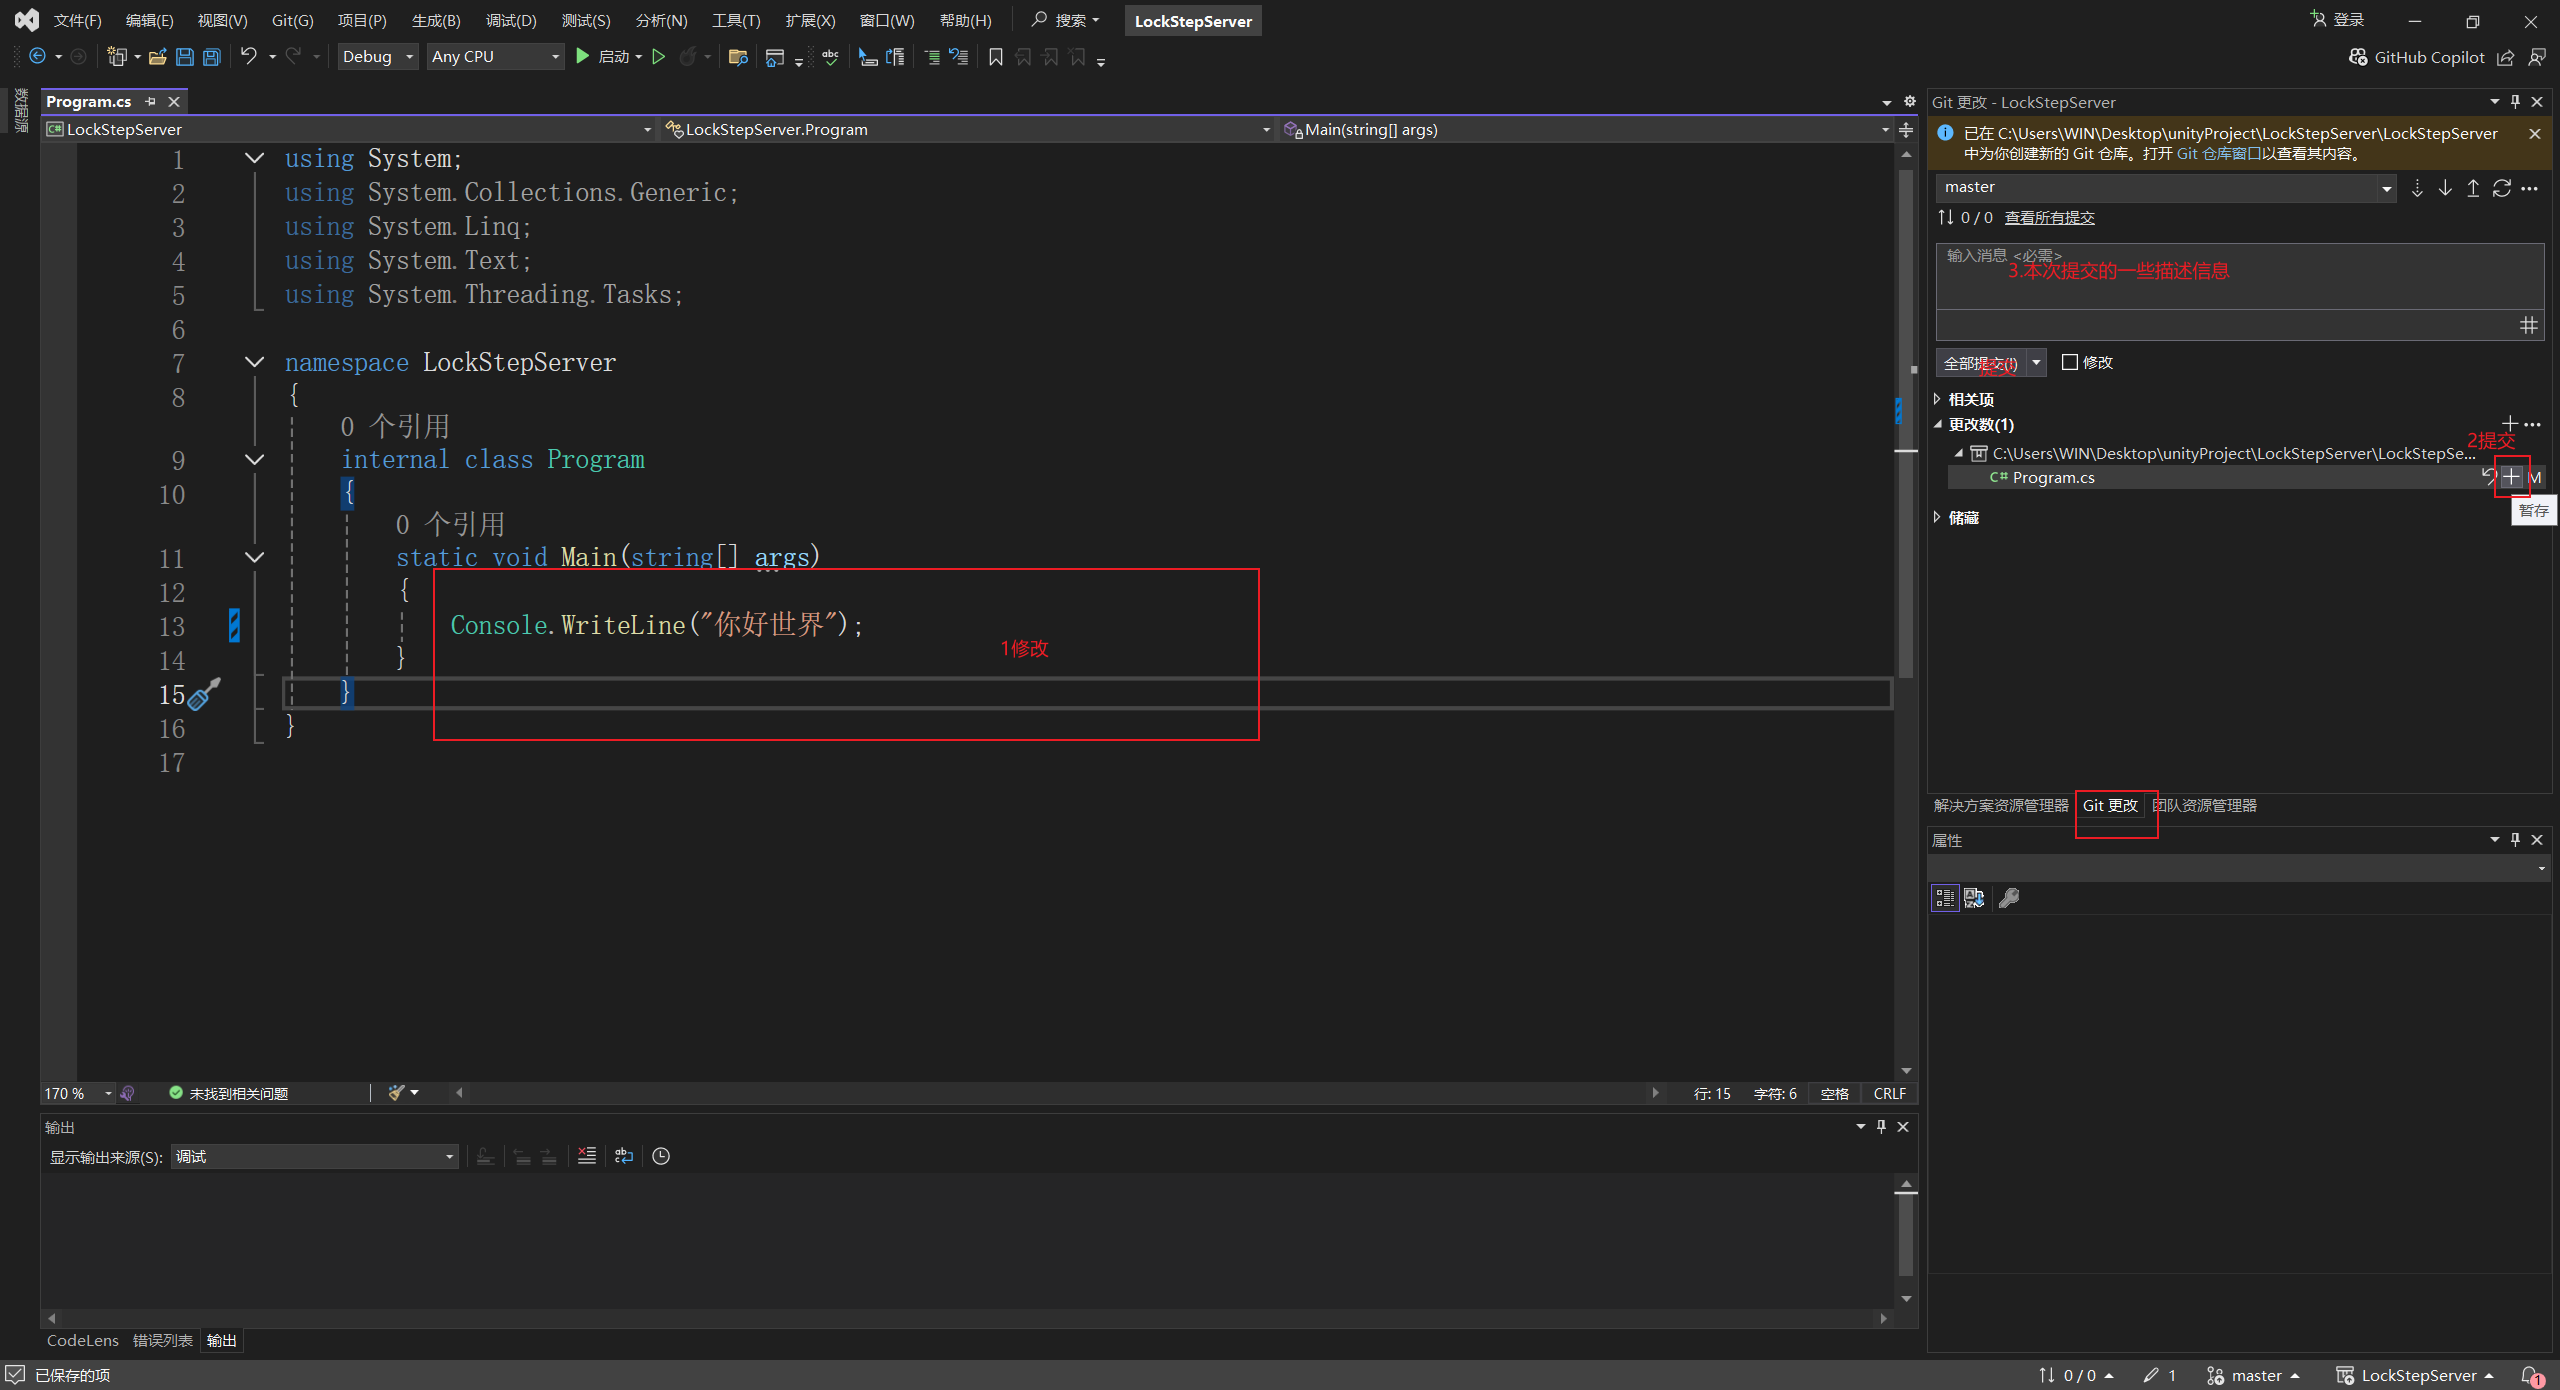Stage all changes with plus beside 更改数(1)

pyautogui.click(x=2509, y=424)
